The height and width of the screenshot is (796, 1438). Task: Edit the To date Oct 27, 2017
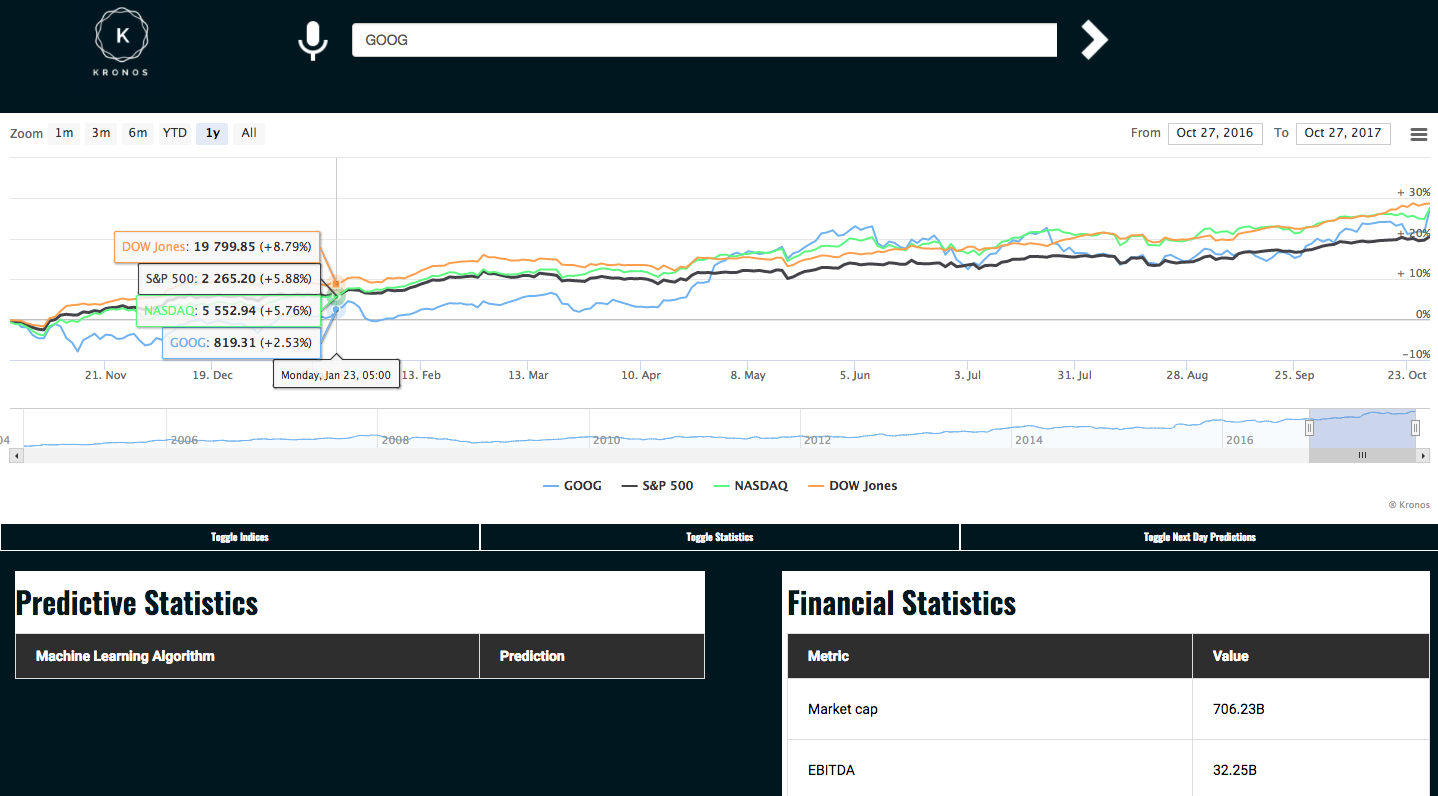(1343, 133)
